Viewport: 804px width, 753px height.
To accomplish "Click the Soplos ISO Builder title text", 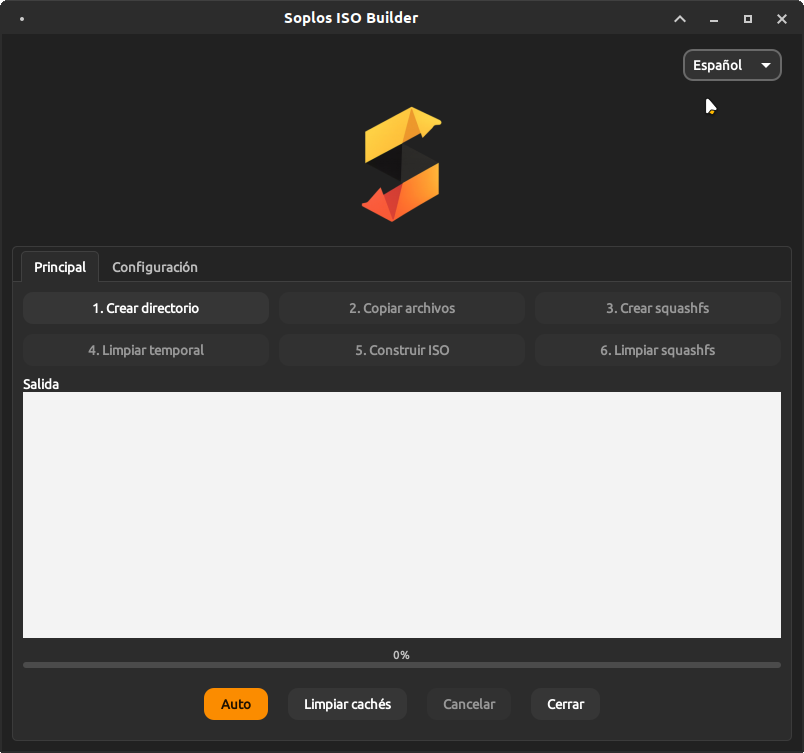I will click(351, 18).
